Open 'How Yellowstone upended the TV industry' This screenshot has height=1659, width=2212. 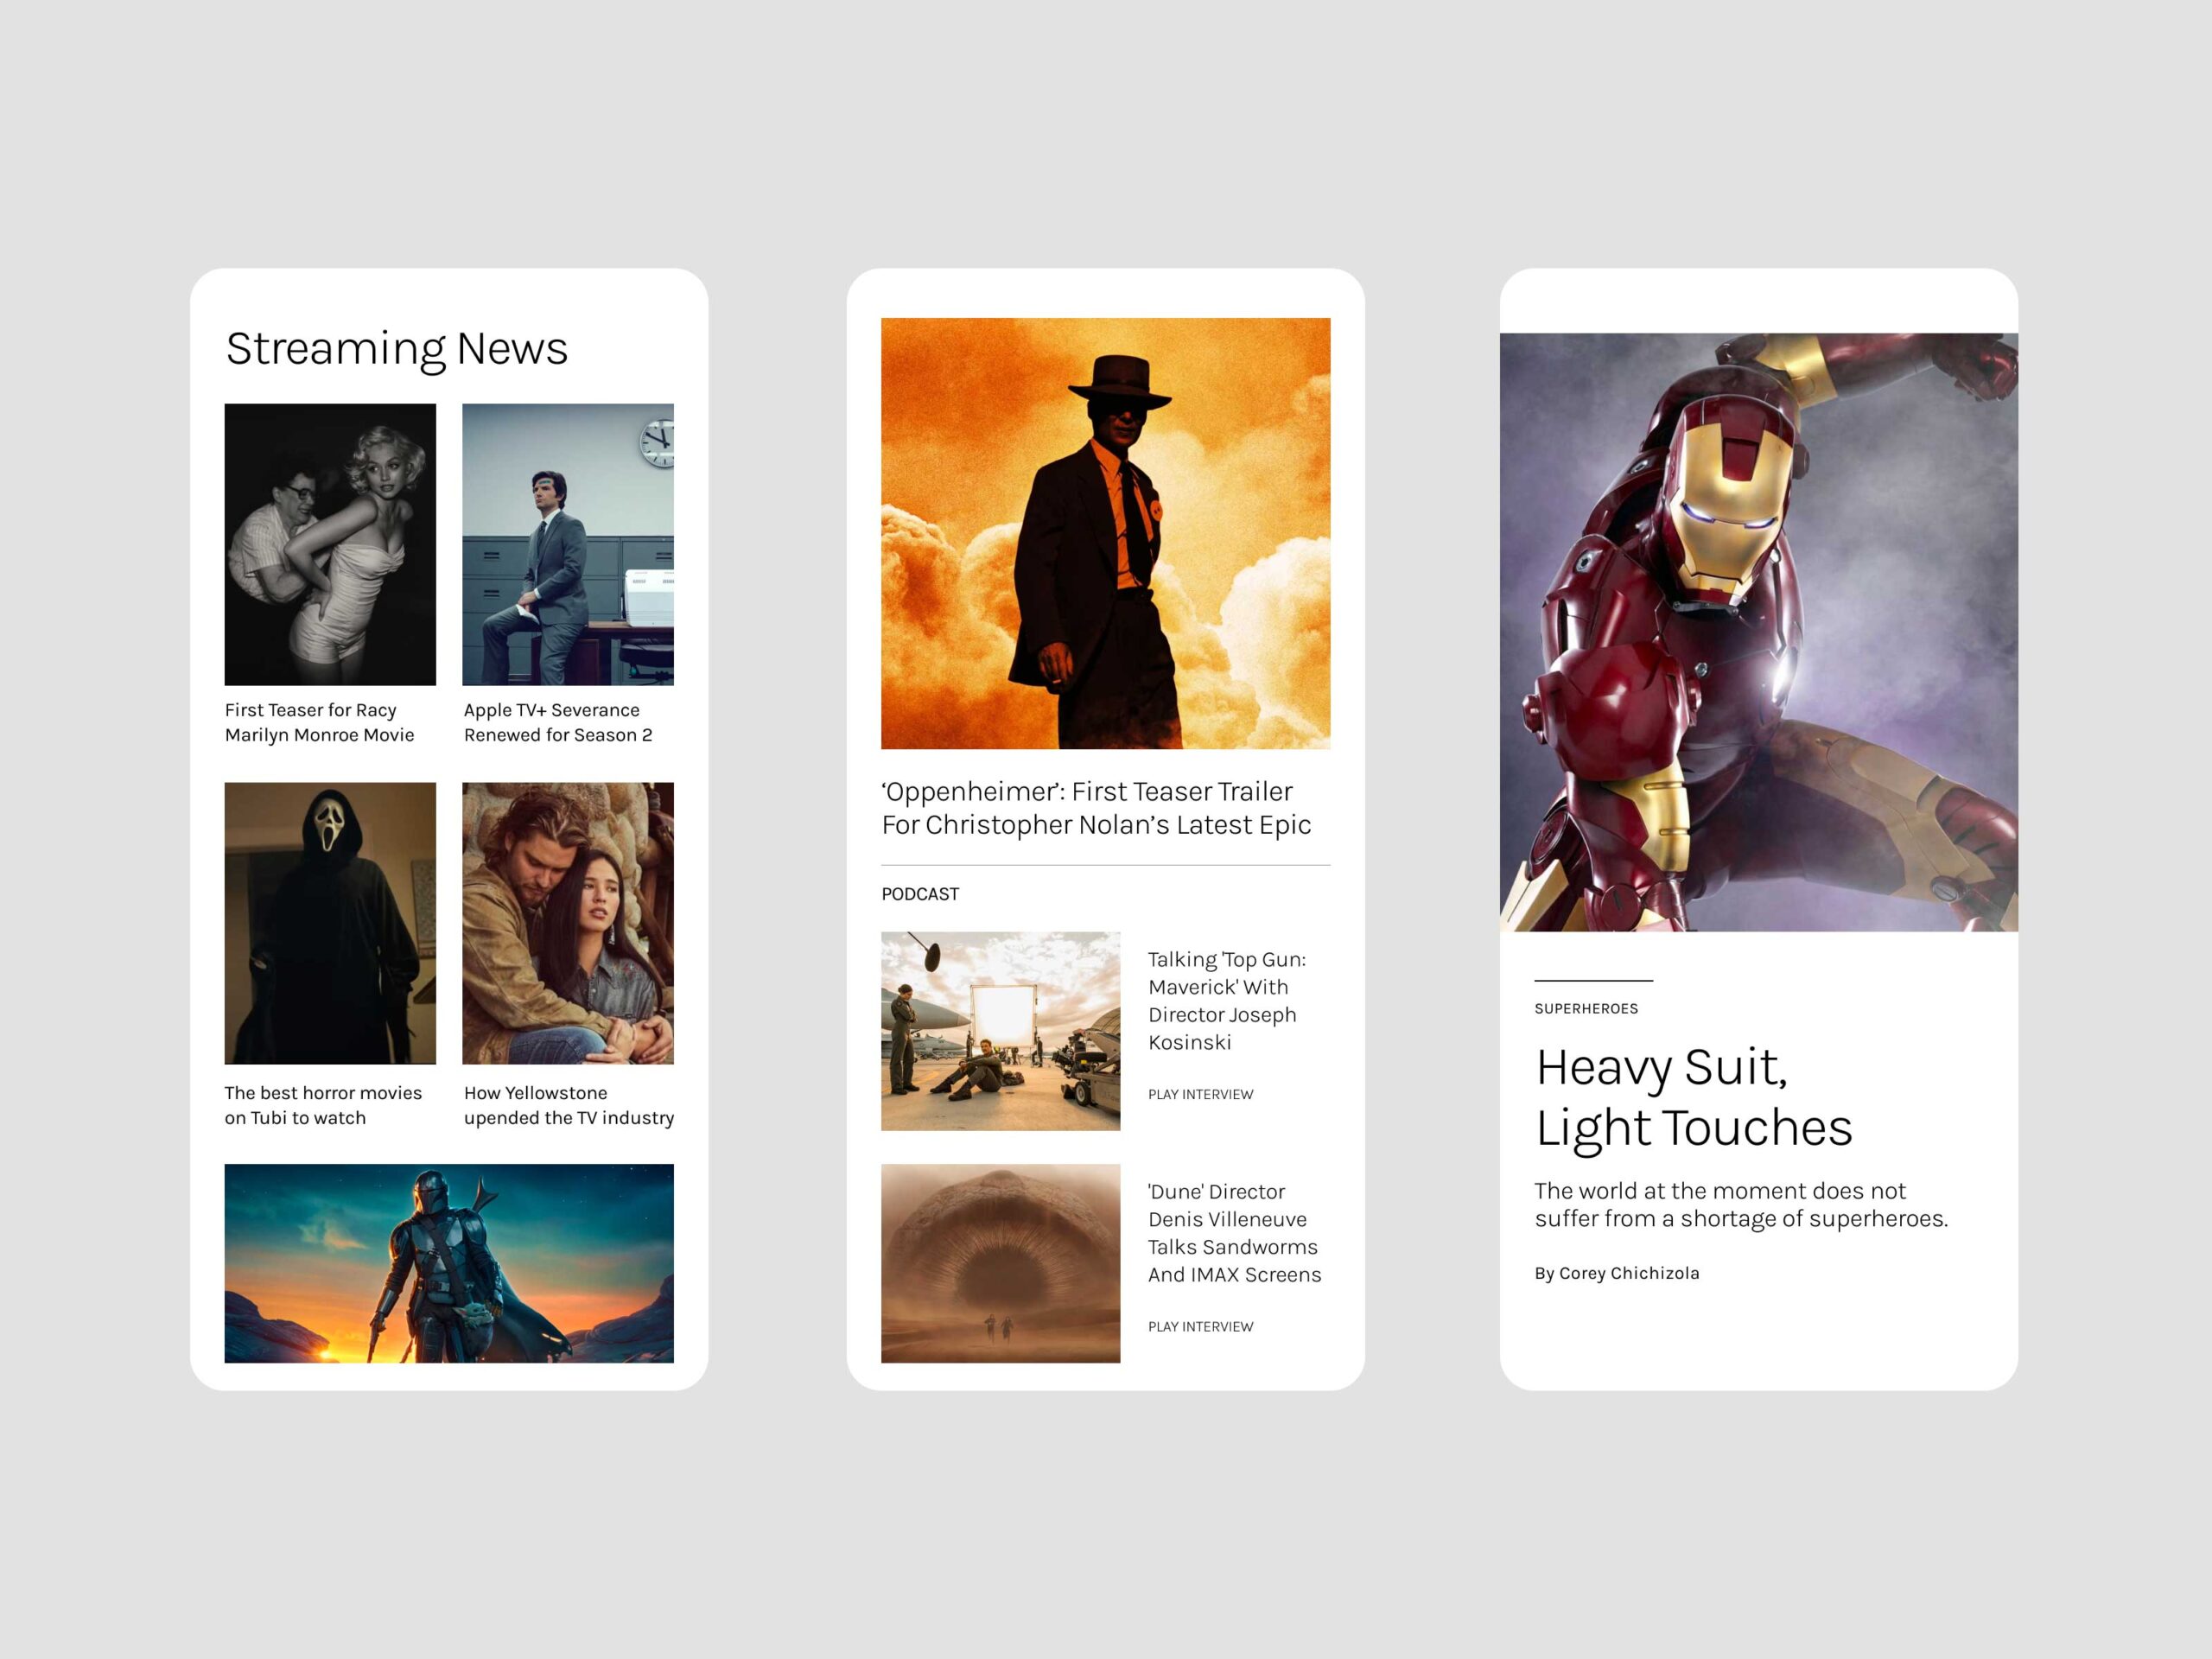568,1105
